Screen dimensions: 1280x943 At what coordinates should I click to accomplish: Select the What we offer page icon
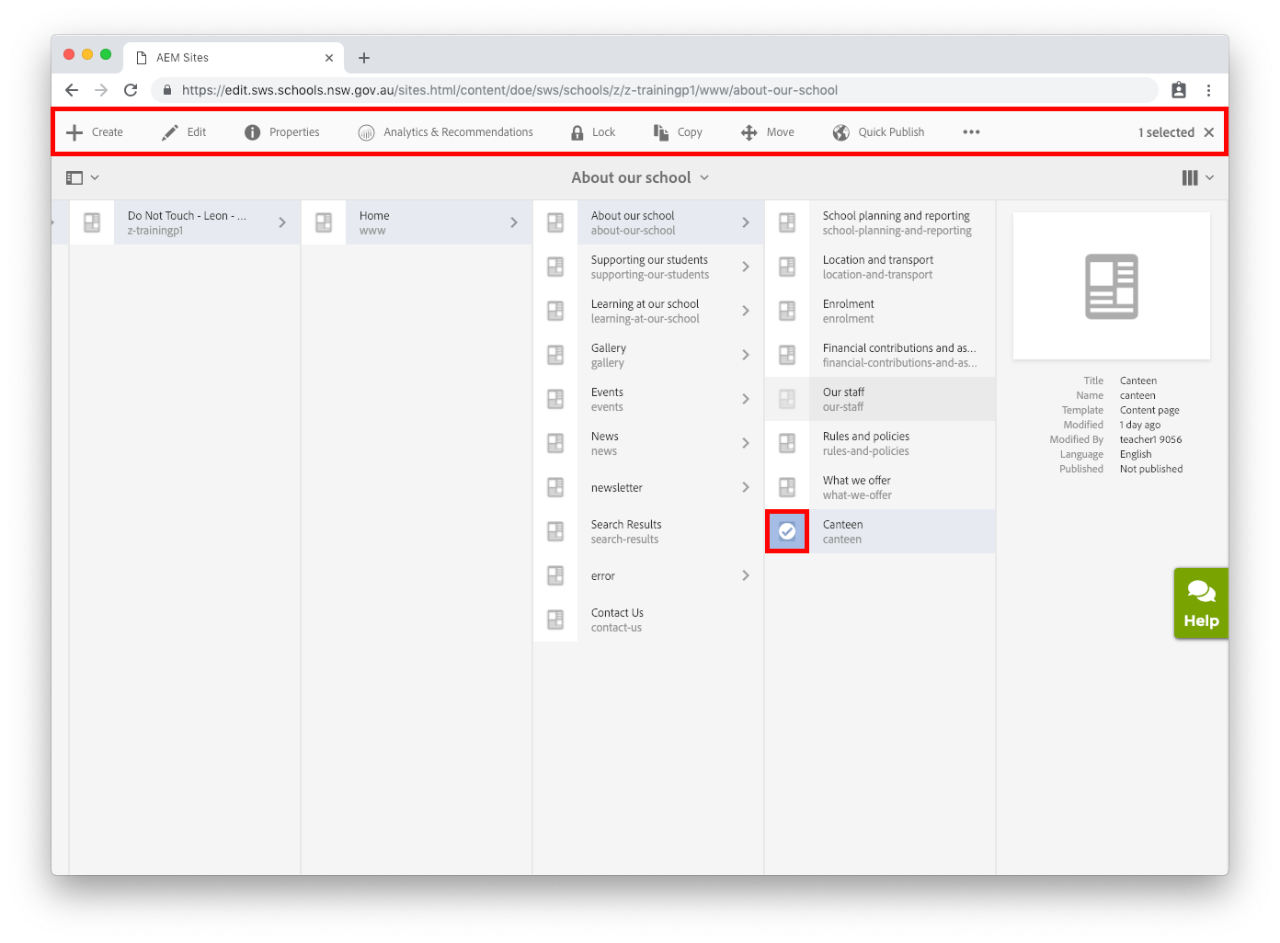[787, 487]
